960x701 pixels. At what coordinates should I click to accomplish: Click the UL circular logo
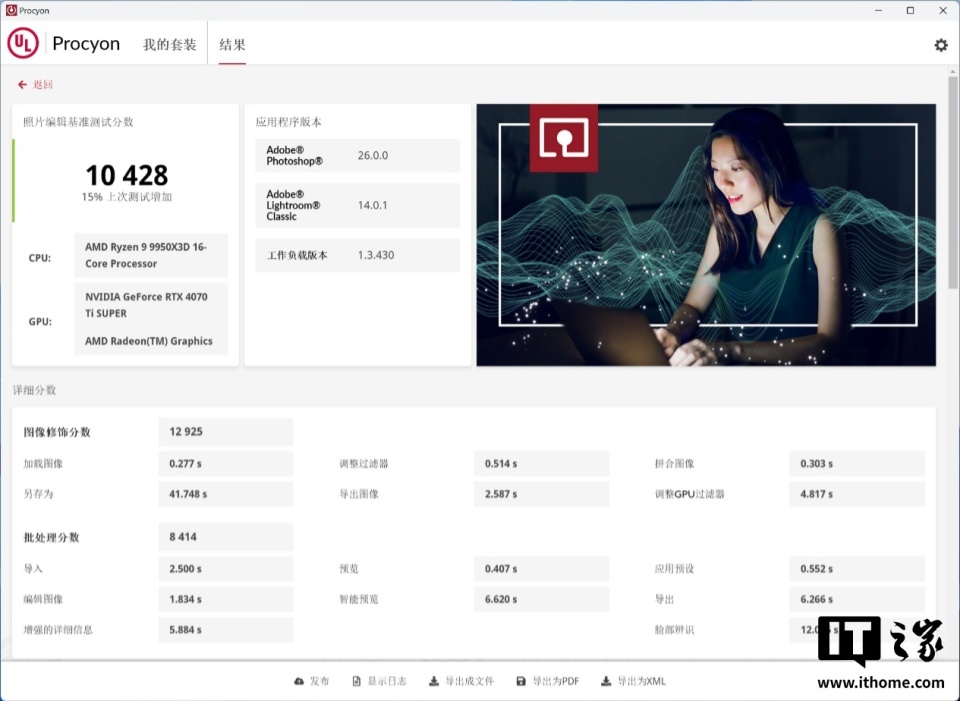pyautogui.click(x=22, y=44)
